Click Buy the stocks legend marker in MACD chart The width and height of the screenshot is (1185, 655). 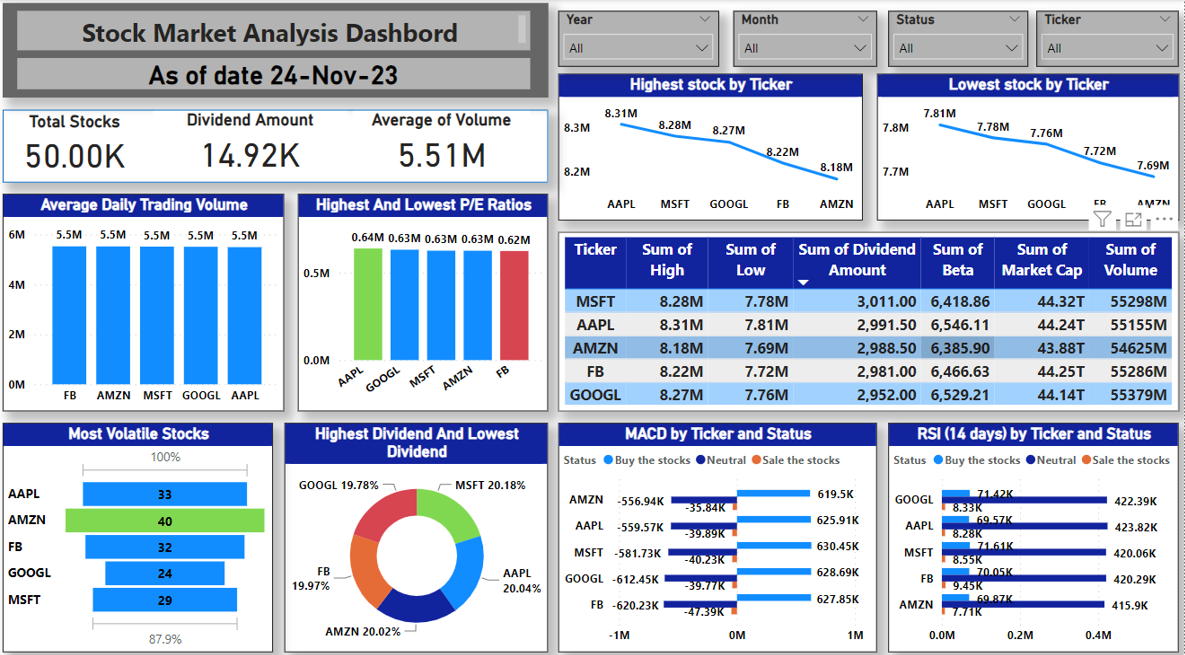click(608, 460)
